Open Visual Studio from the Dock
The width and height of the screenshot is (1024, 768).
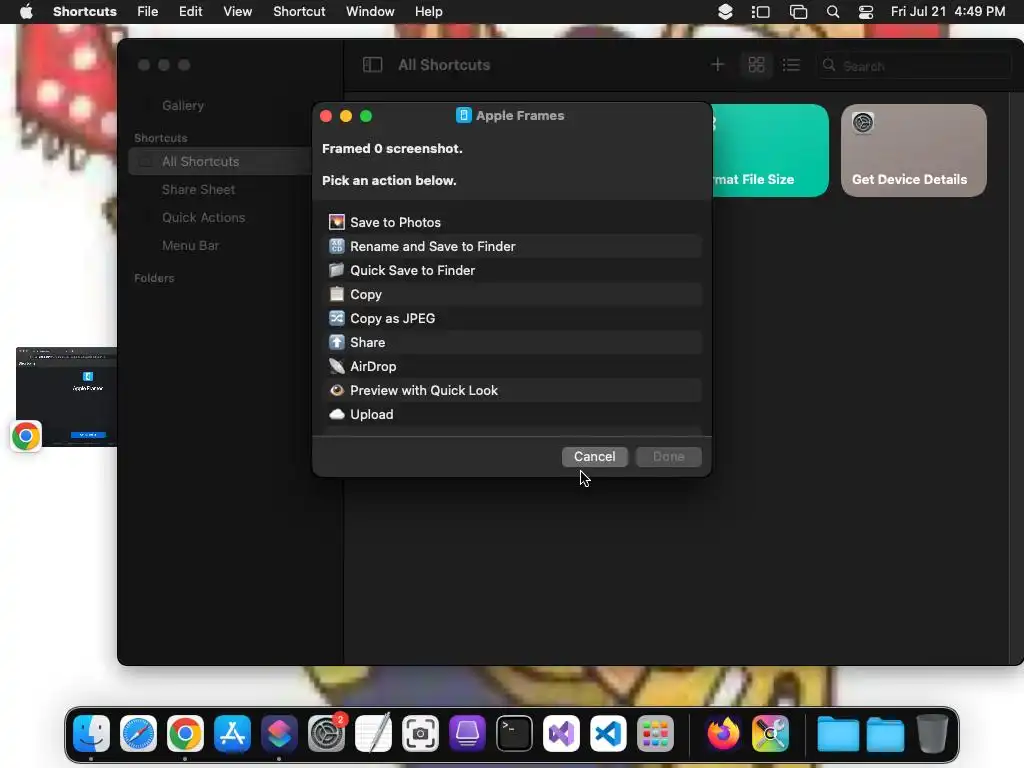click(x=562, y=733)
